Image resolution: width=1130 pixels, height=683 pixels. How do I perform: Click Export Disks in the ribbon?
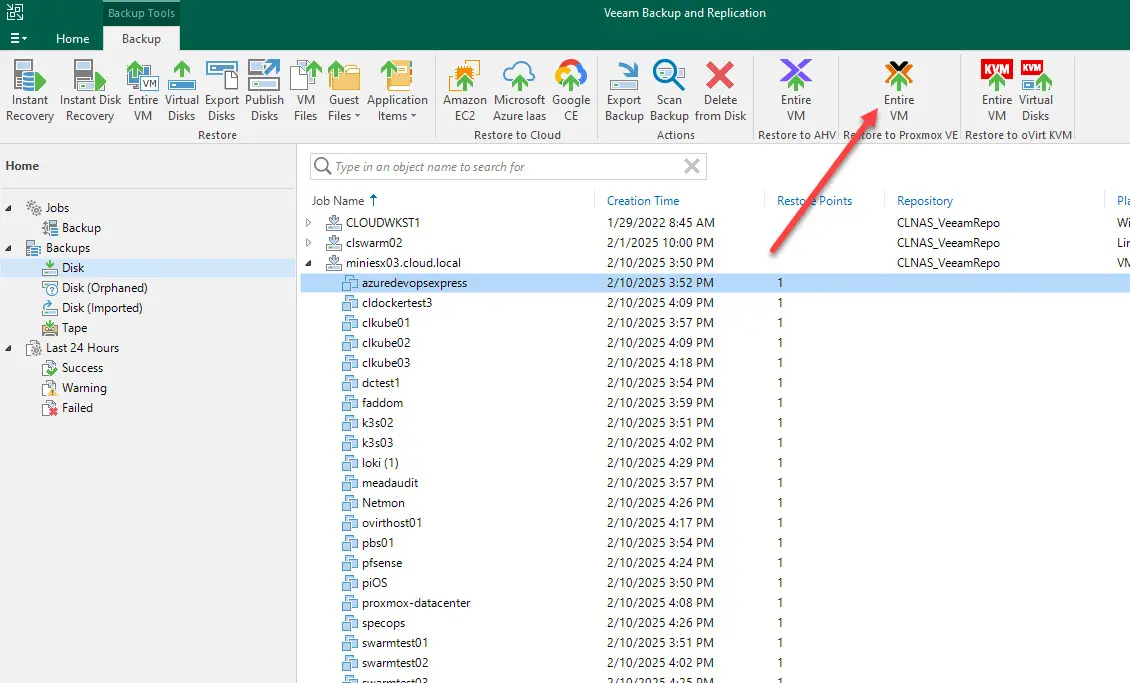[222, 90]
